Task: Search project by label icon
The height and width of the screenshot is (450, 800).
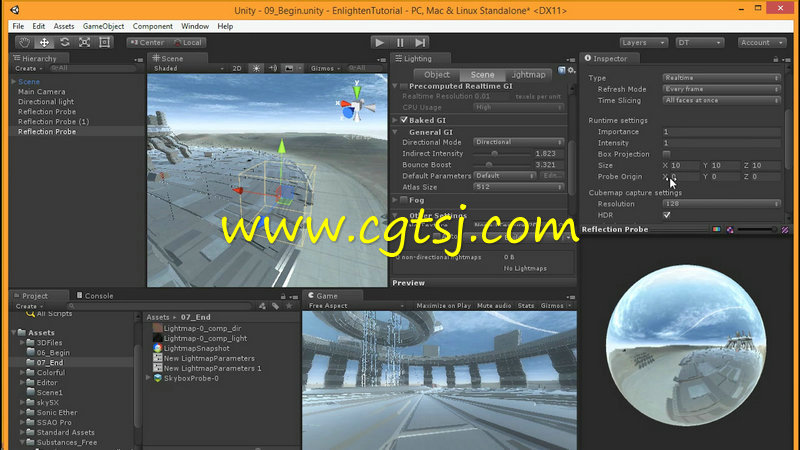Action: [276, 306]
